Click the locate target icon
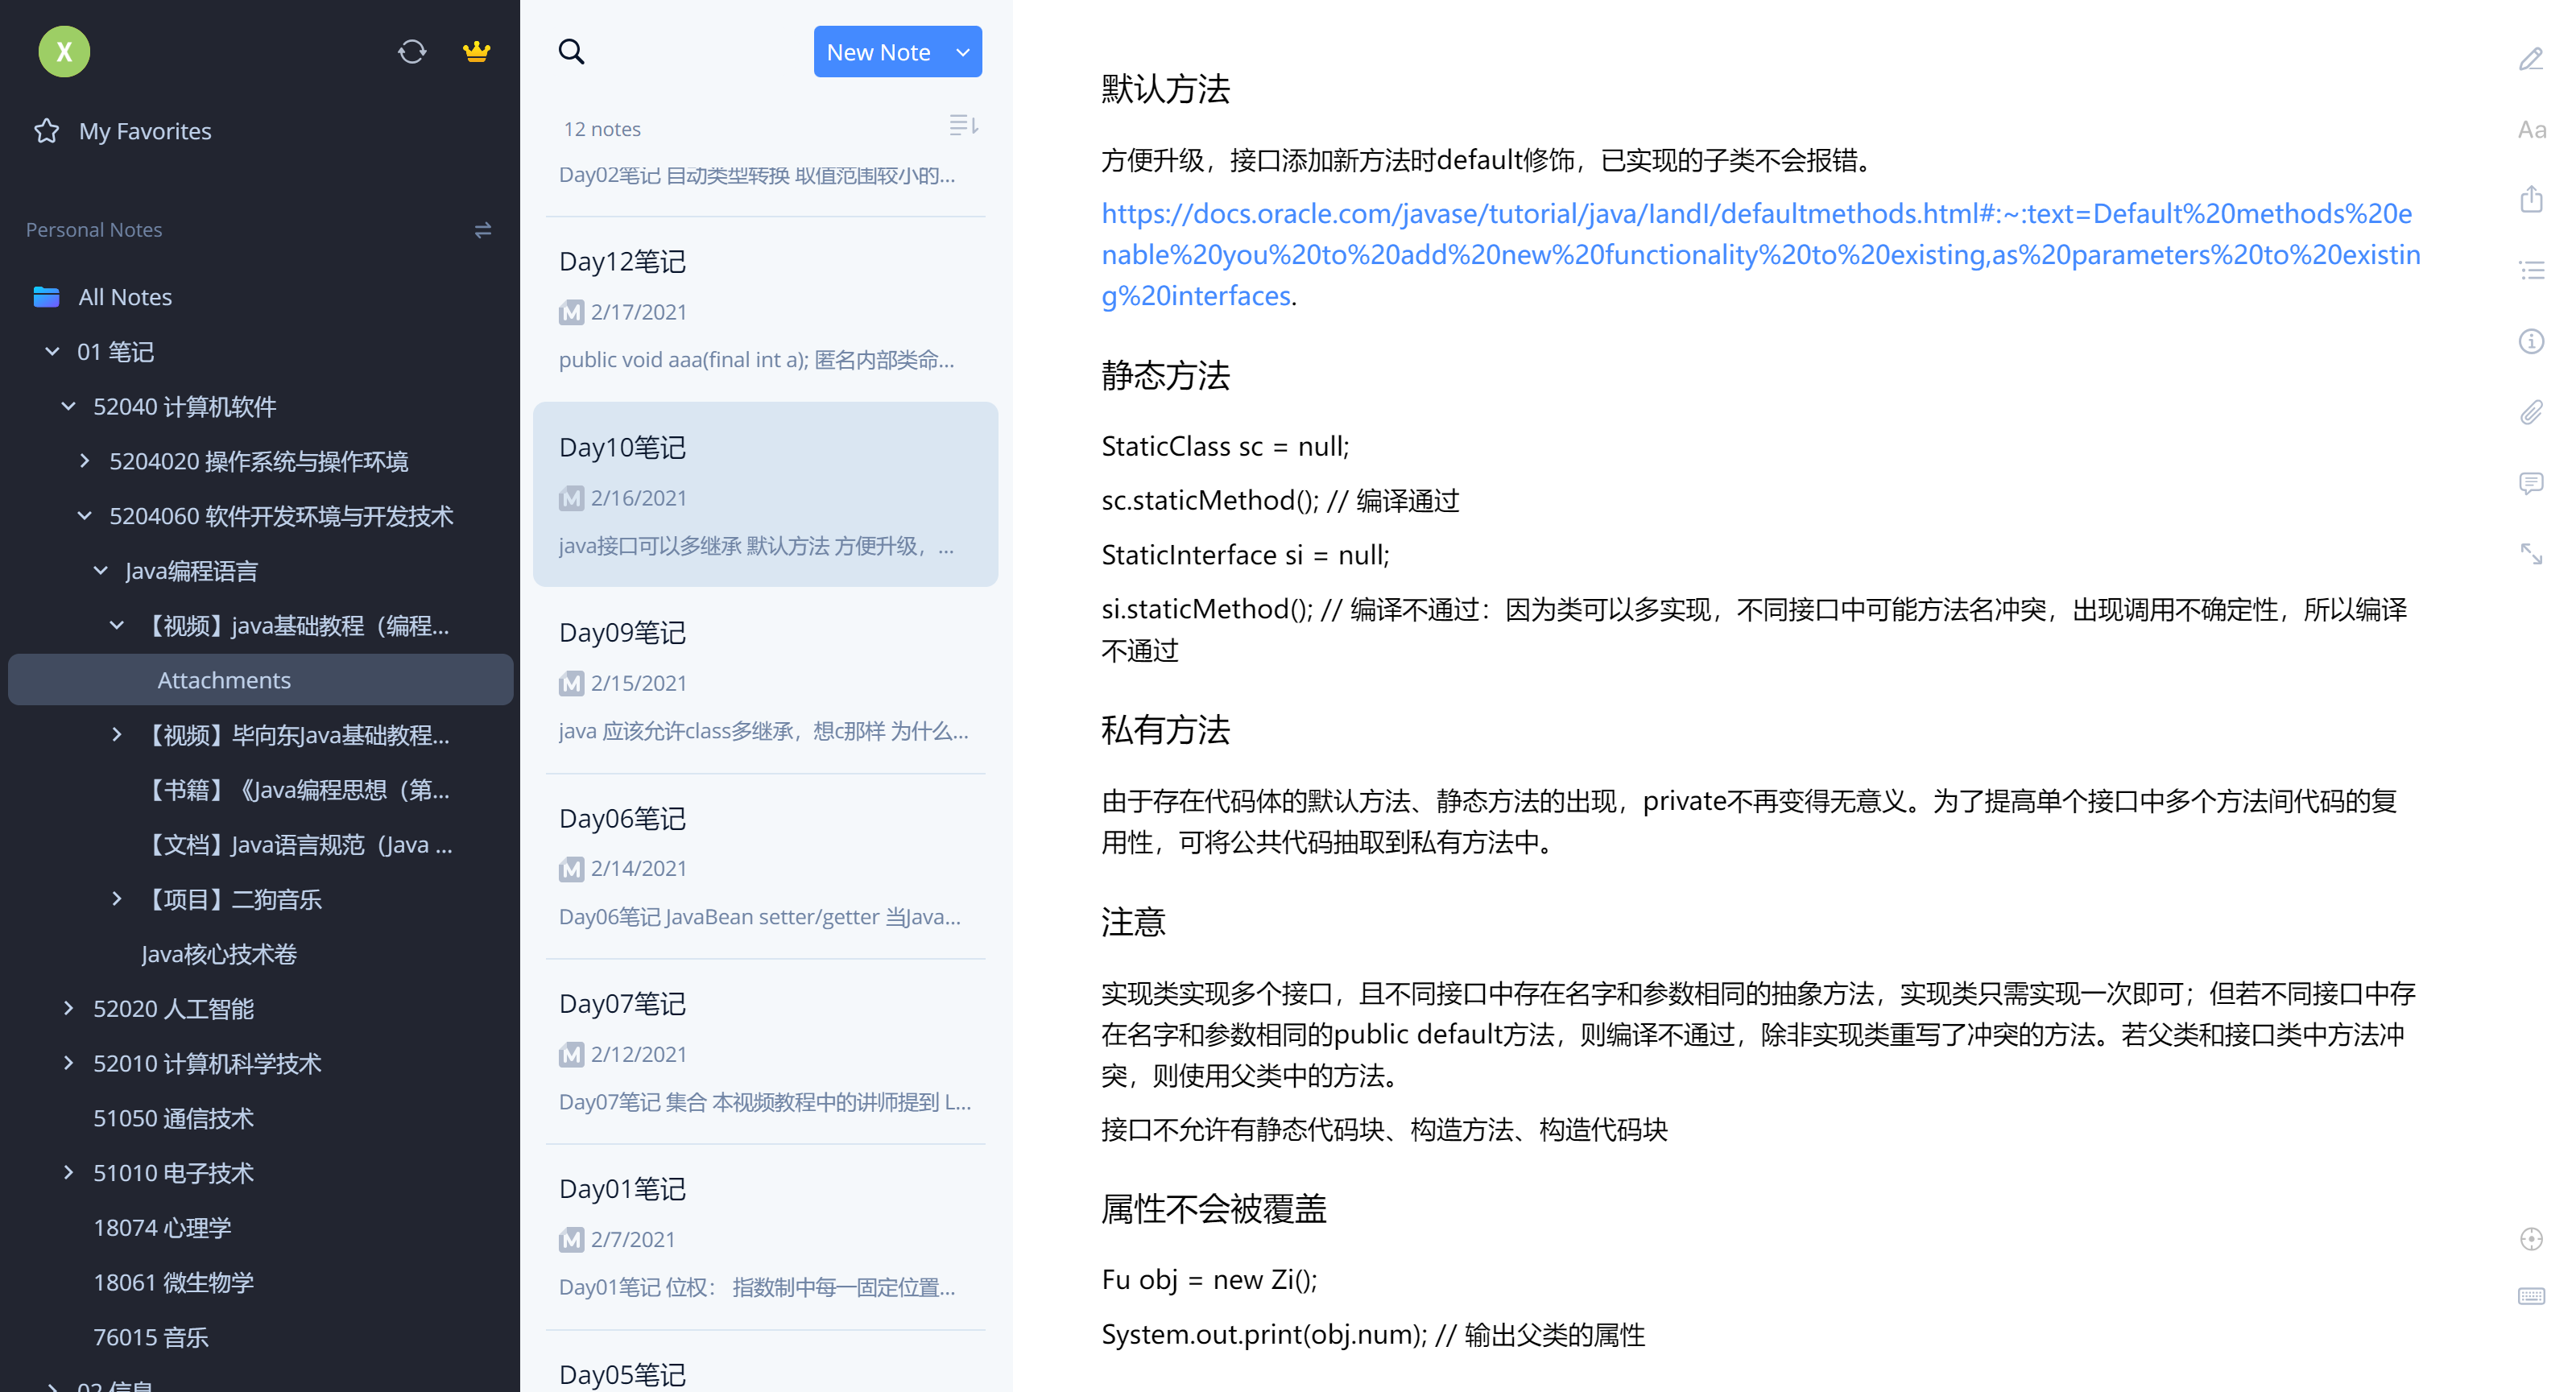 tap(2531, 1239)
